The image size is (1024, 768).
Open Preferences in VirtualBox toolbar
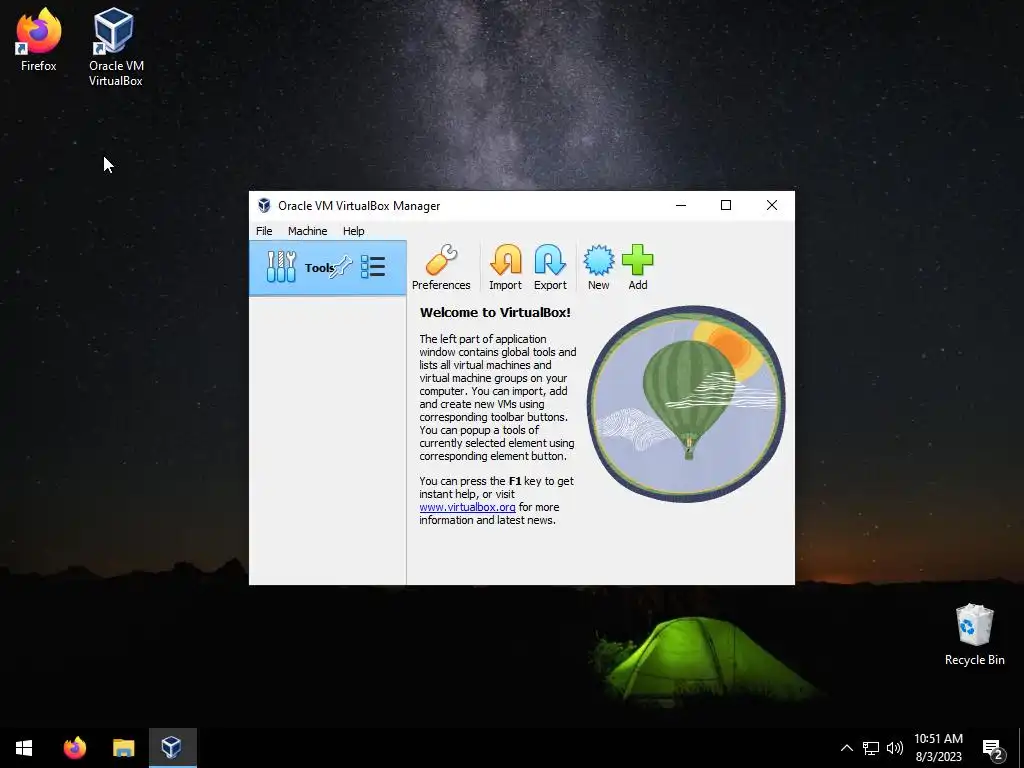[441, 268]
